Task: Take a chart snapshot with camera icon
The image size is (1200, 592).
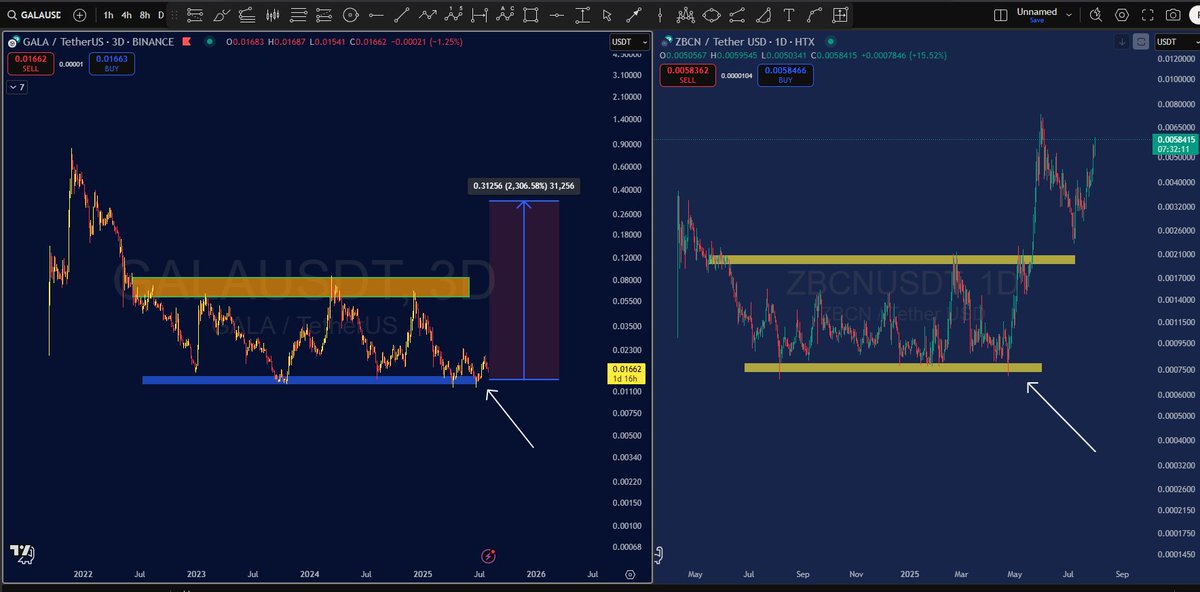Action: coord(1173,15)
